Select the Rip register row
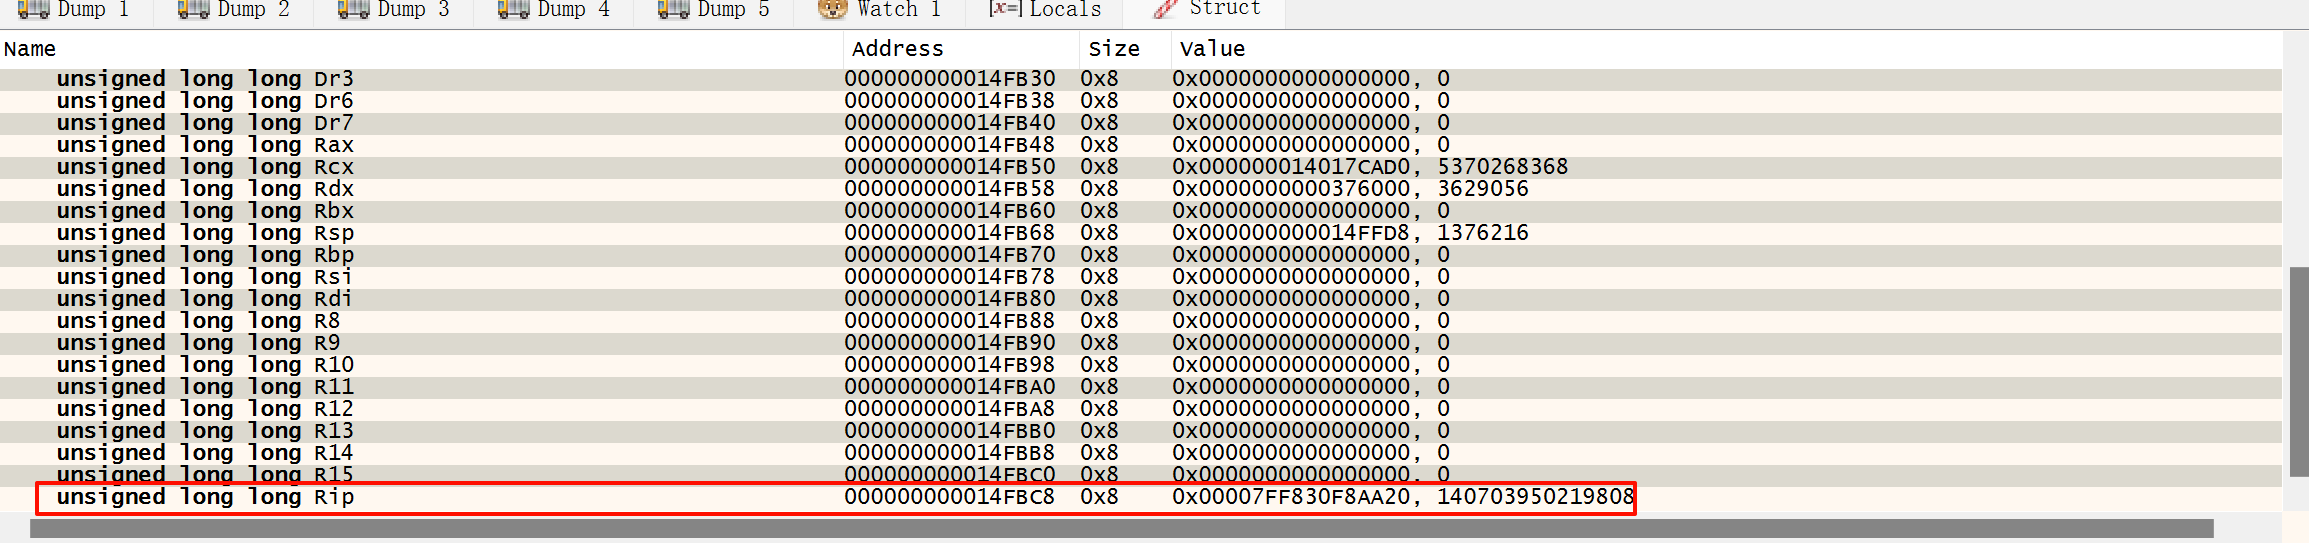This screenshot has width=2309, height=543. (1140, 497)
